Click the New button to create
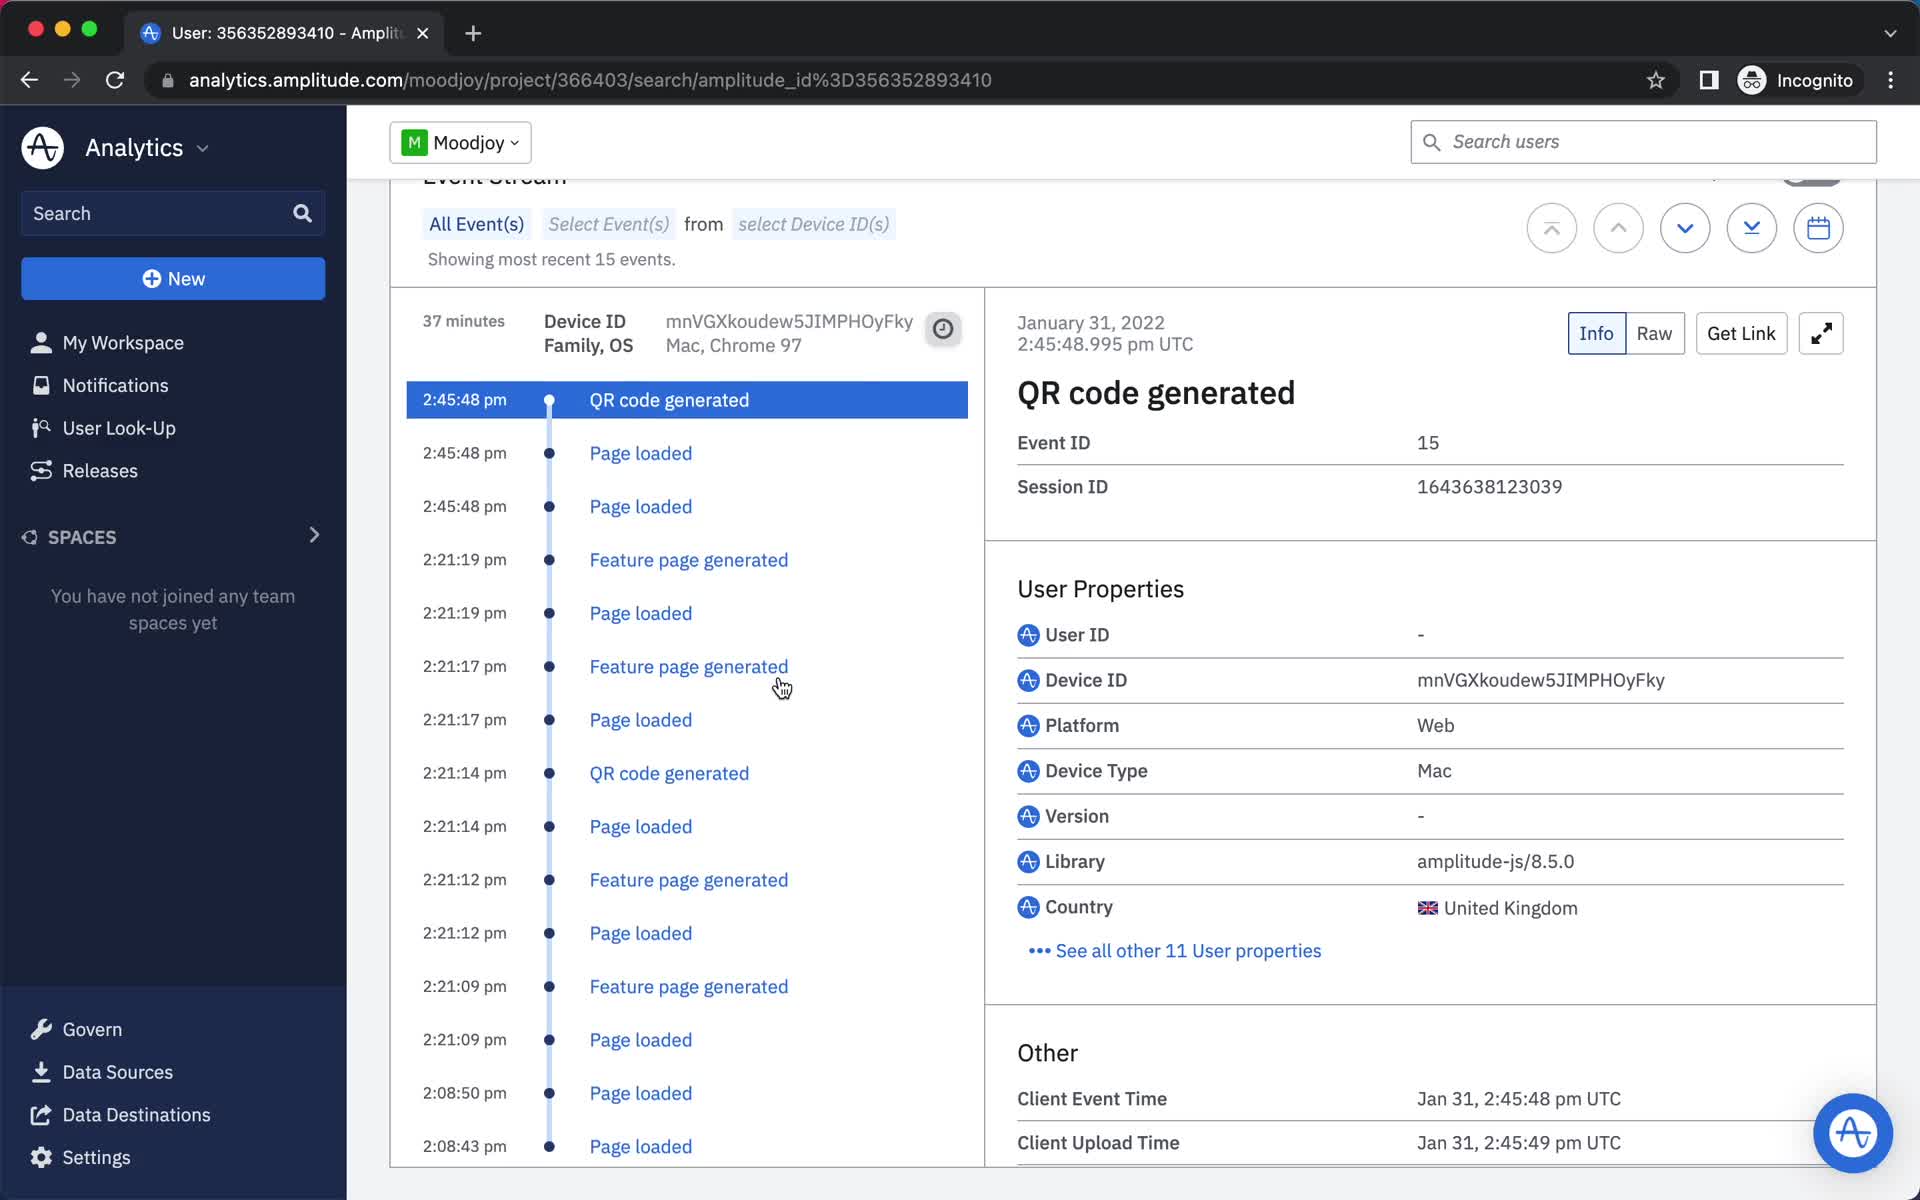The image size is (1920, 1200). tap(173, 278)
